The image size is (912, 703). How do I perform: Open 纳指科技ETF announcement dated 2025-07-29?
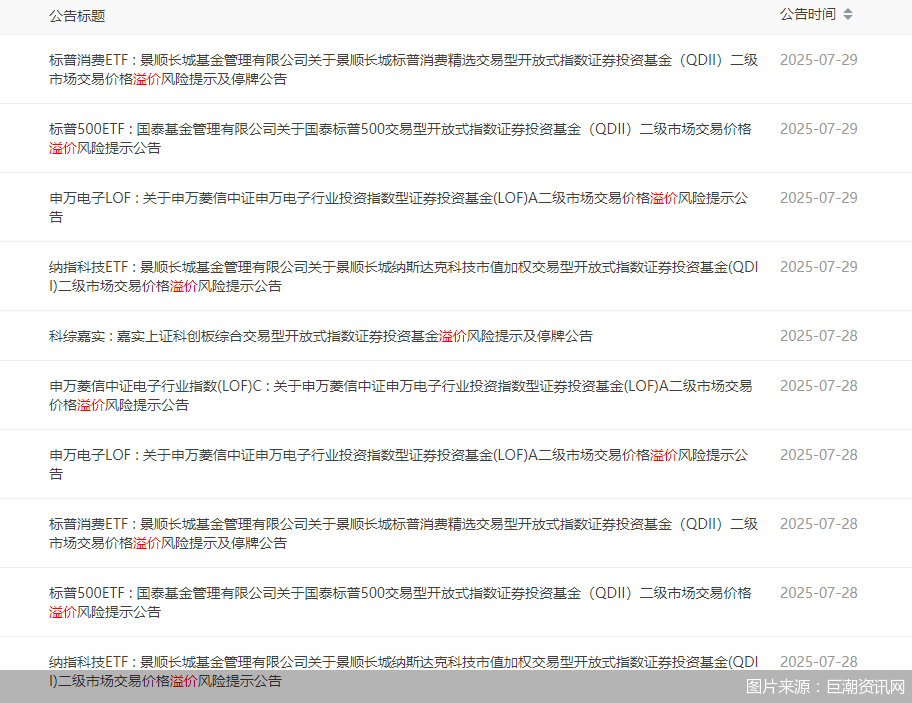click(x=404, y=277)
